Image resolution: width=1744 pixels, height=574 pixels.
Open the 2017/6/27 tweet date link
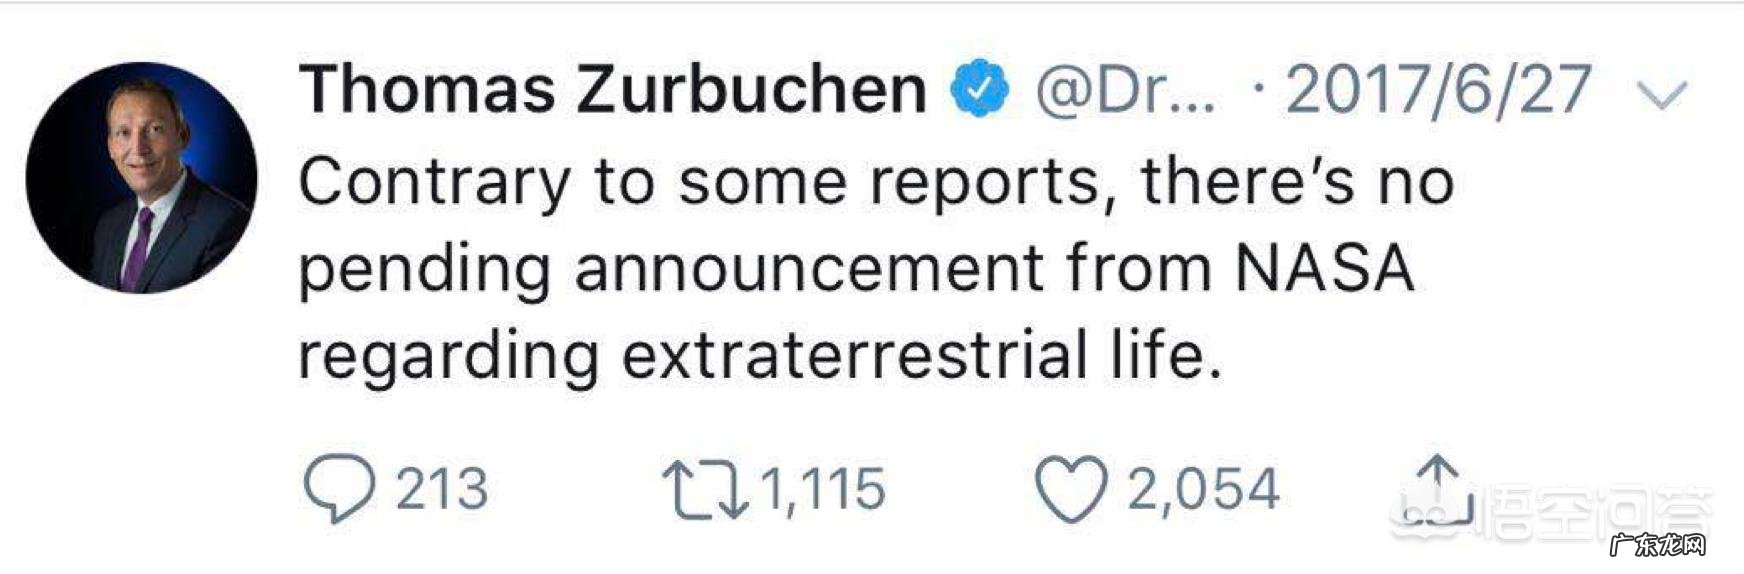(1438, 90)
